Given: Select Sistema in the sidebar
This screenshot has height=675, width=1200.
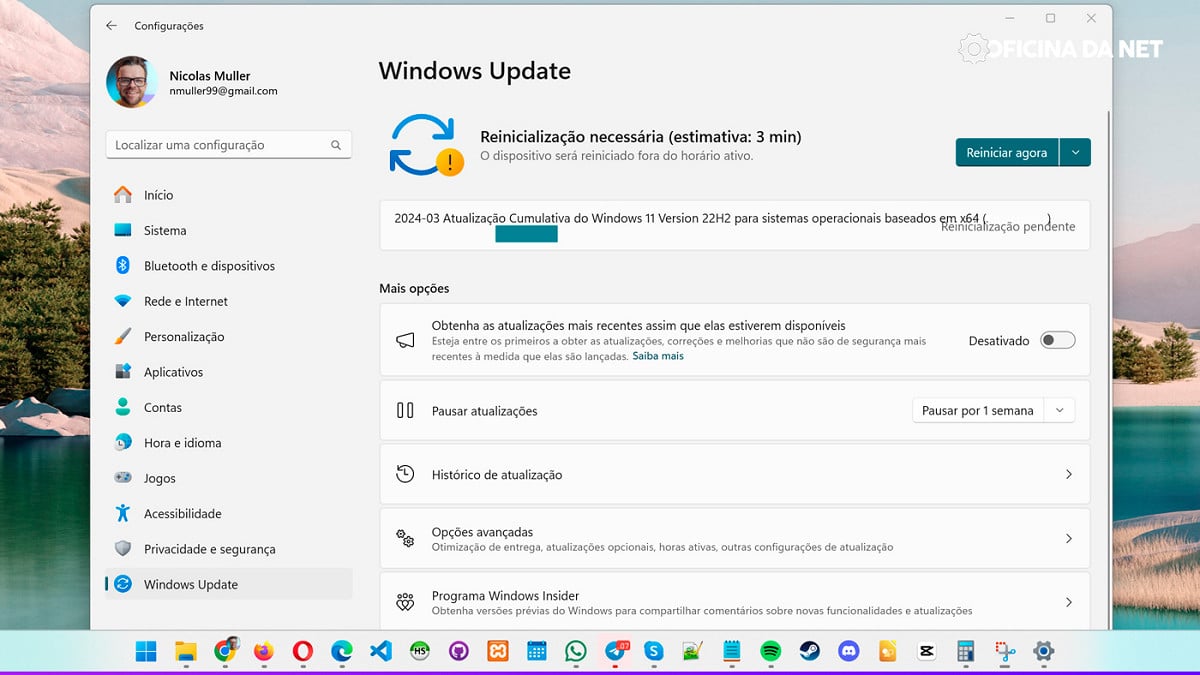Looking at the screenshot, I should click(x=165, y=230).
